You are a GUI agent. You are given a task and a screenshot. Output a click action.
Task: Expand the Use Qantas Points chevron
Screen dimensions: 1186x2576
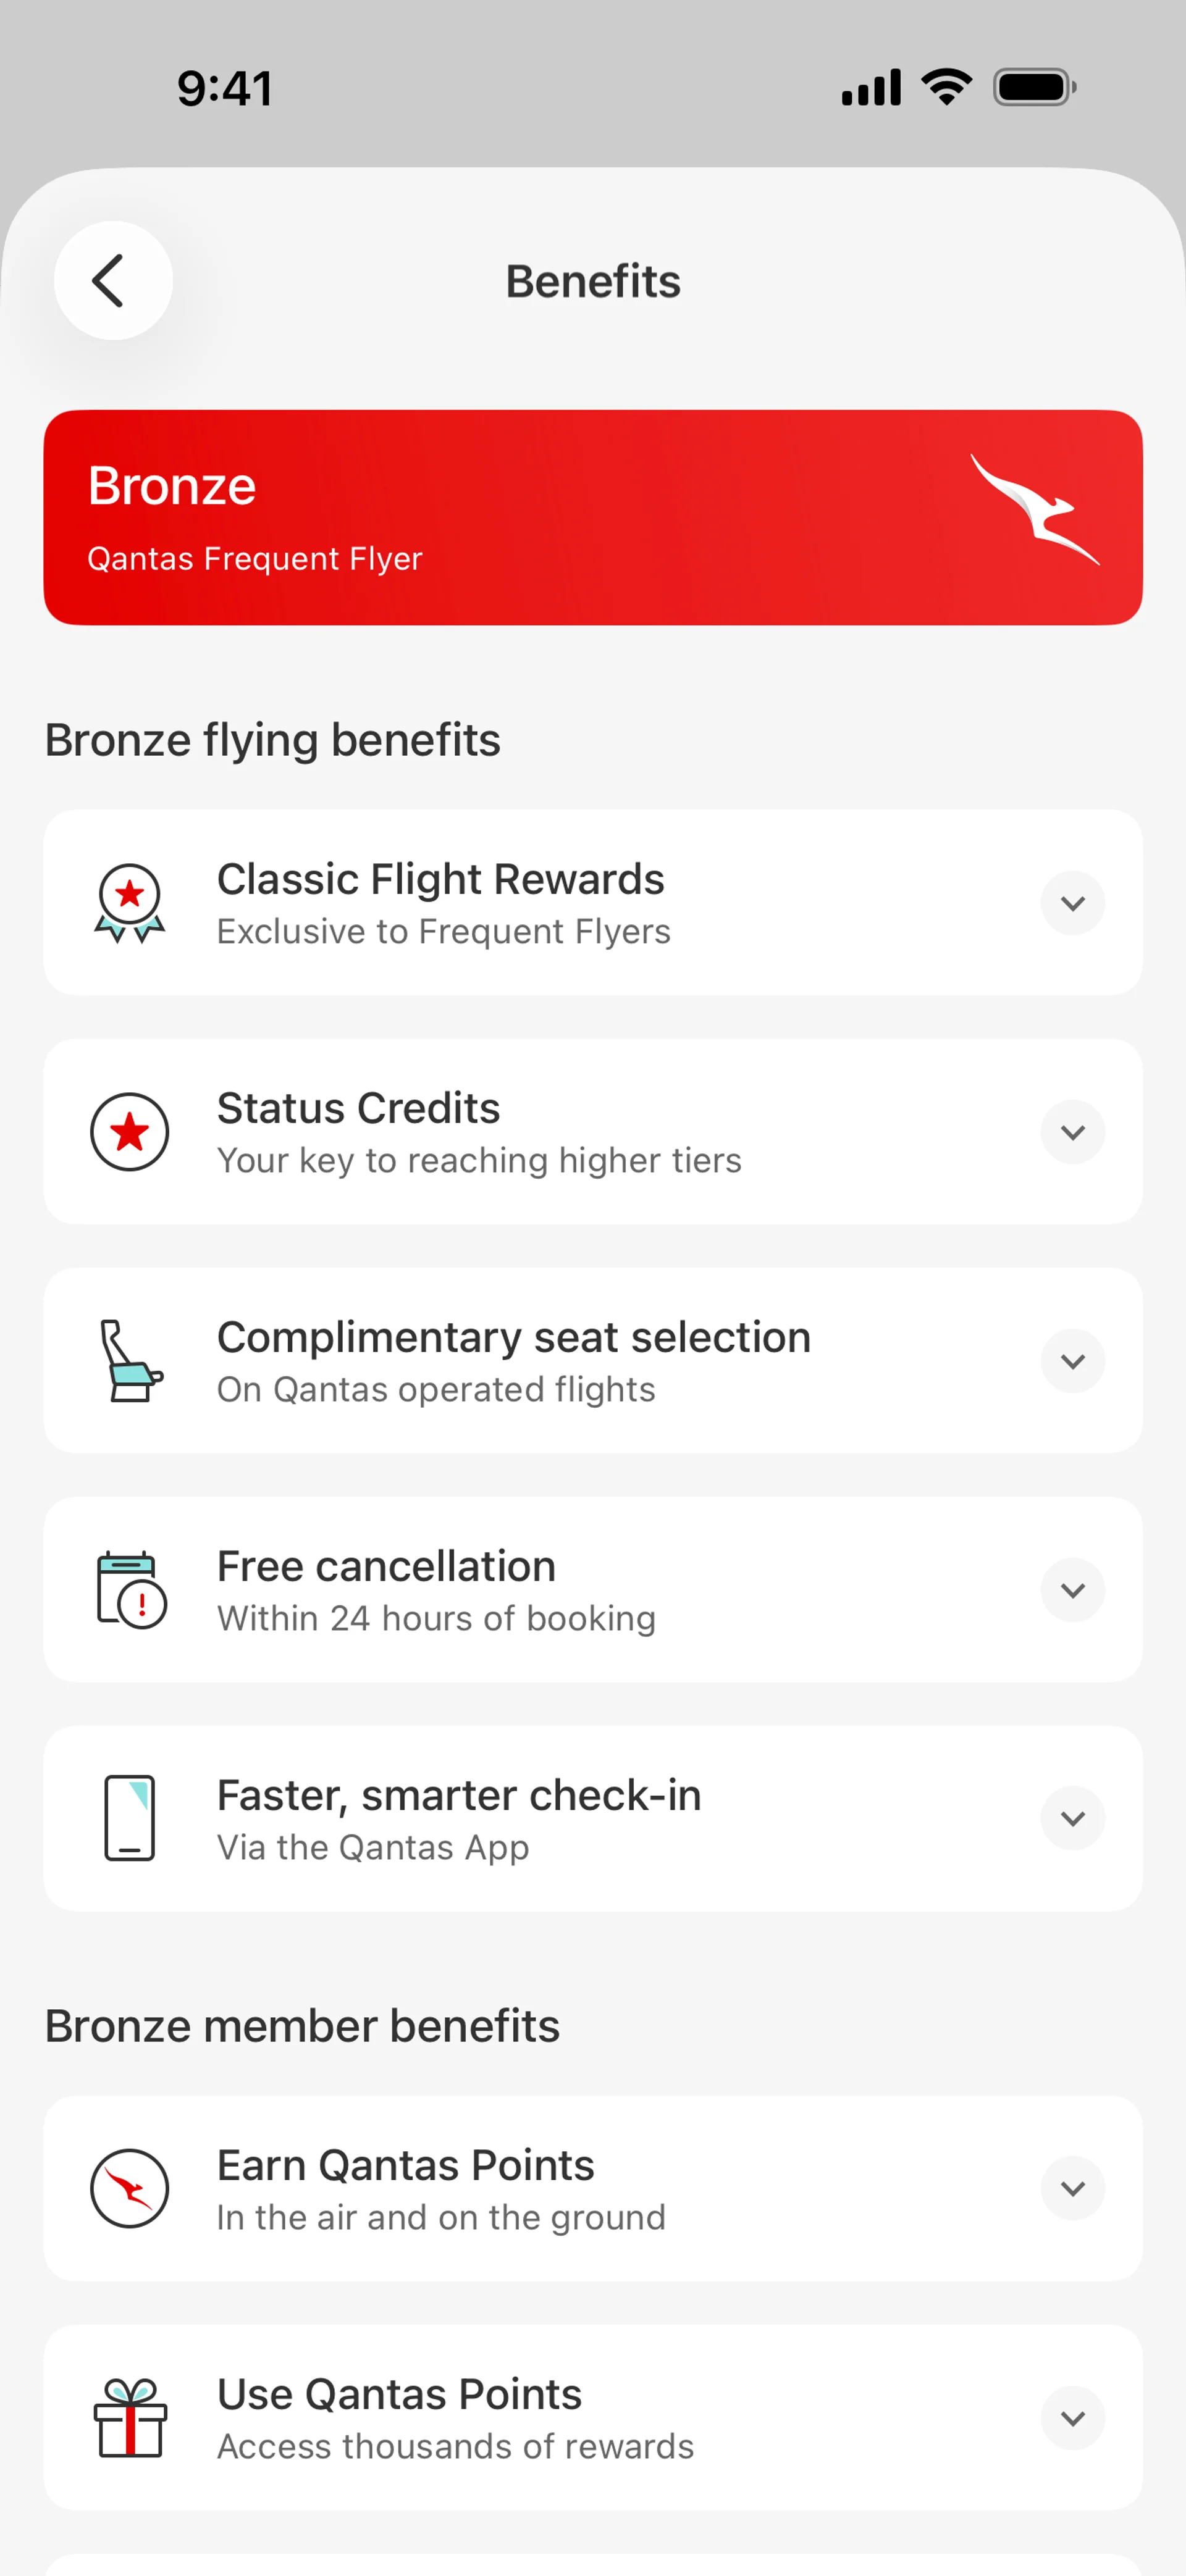tap(1072, 2418)
